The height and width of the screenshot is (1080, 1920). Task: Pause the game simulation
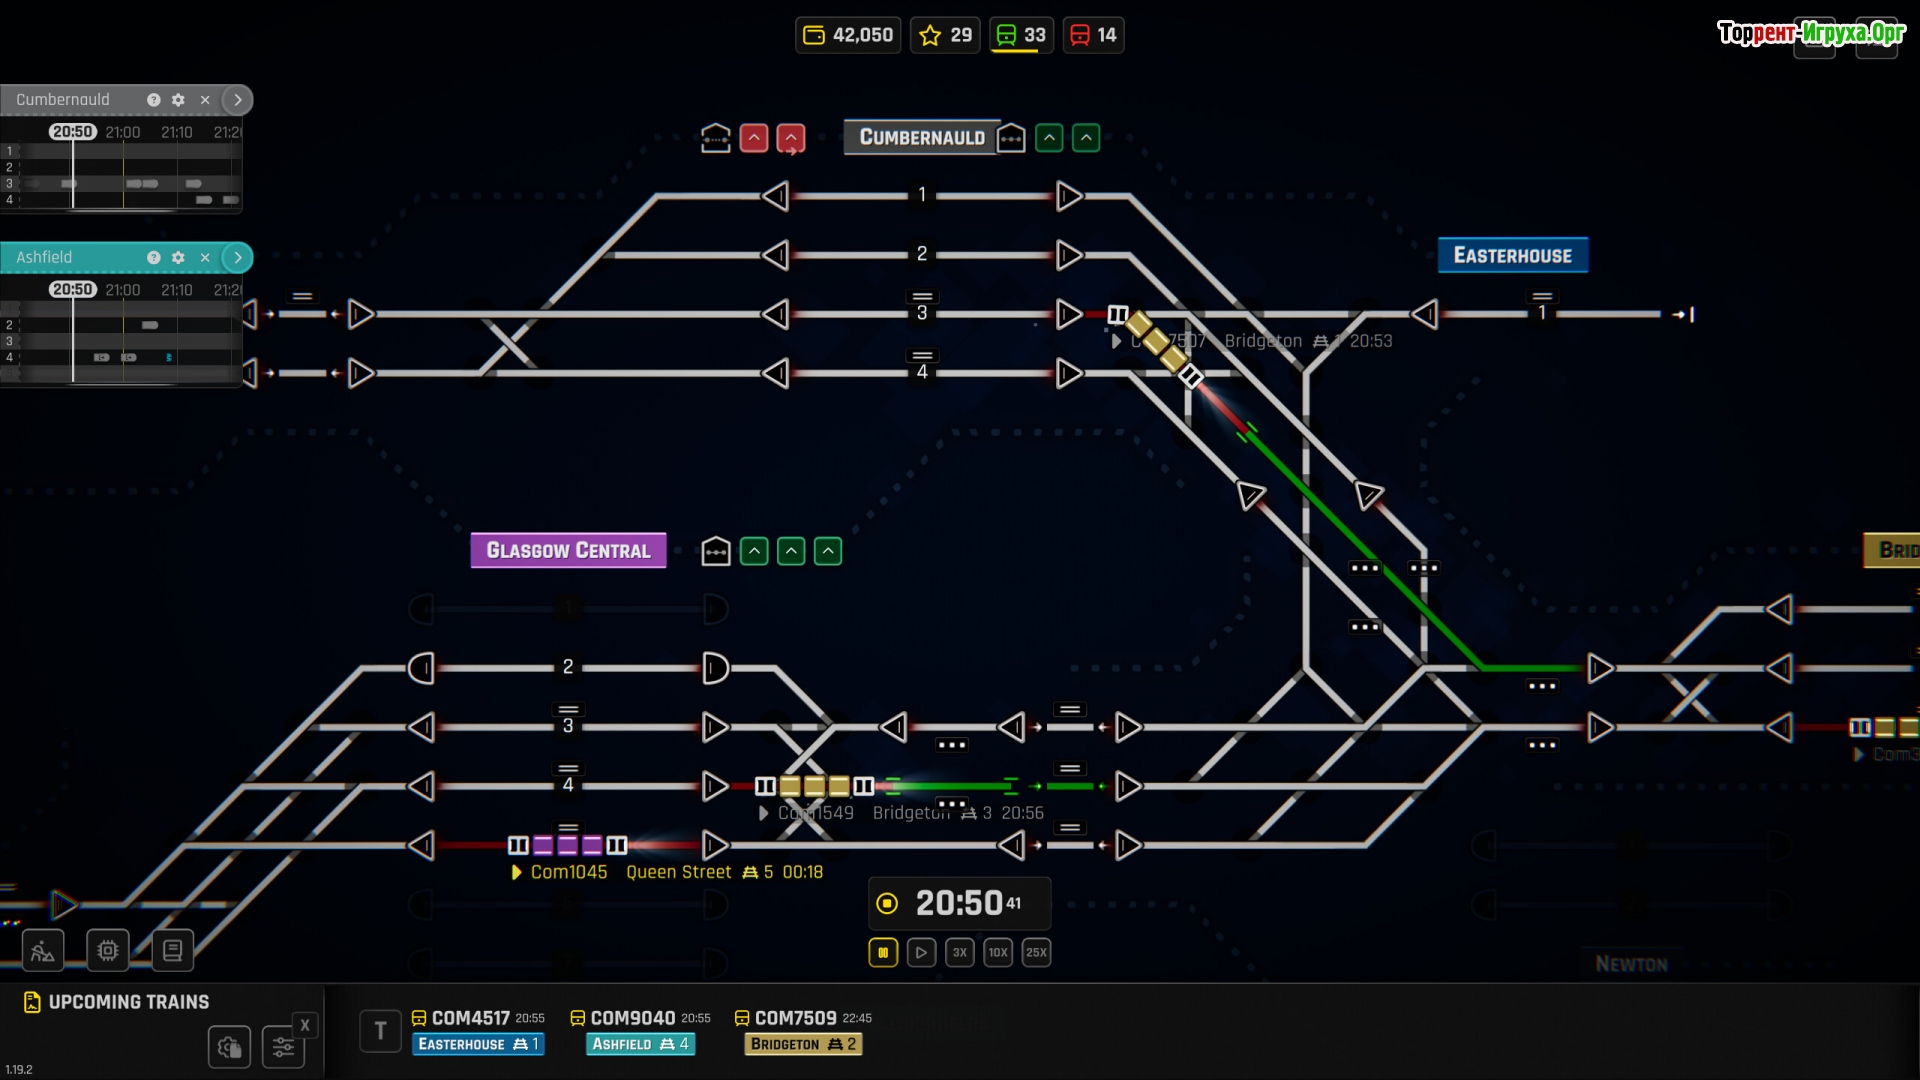pos(883,952)
